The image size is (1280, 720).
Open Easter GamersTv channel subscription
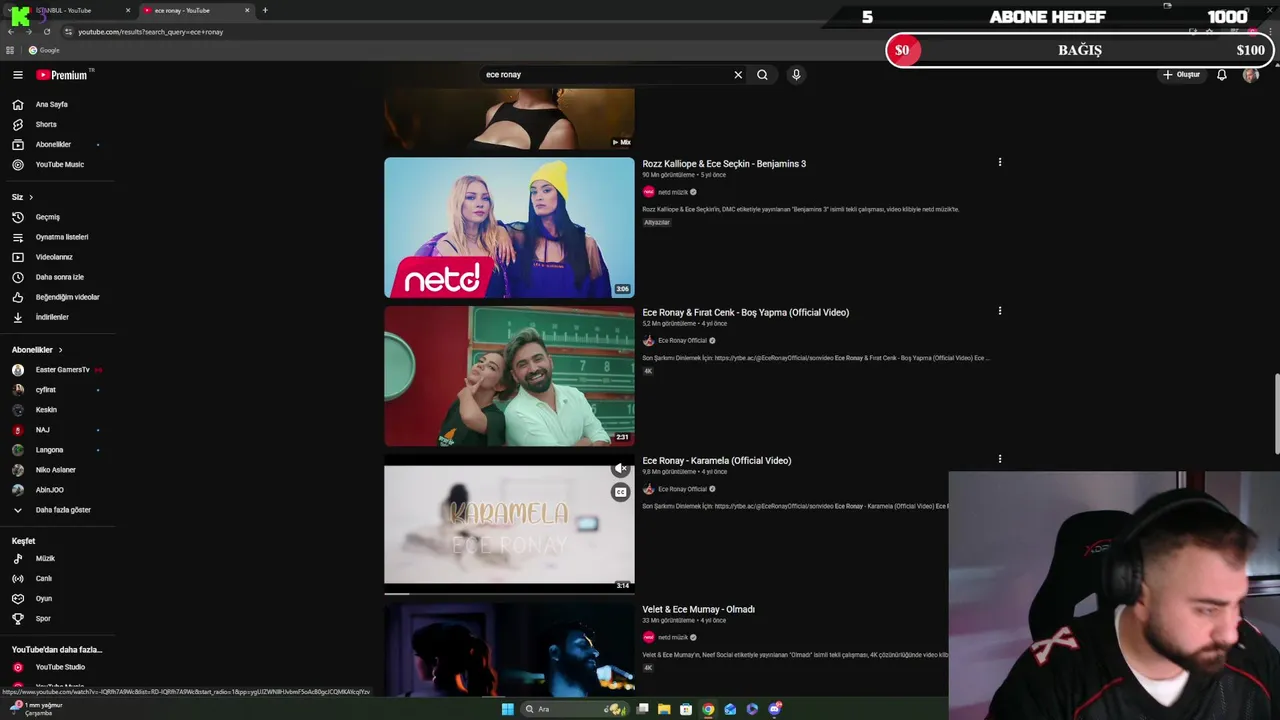(56, 370)
